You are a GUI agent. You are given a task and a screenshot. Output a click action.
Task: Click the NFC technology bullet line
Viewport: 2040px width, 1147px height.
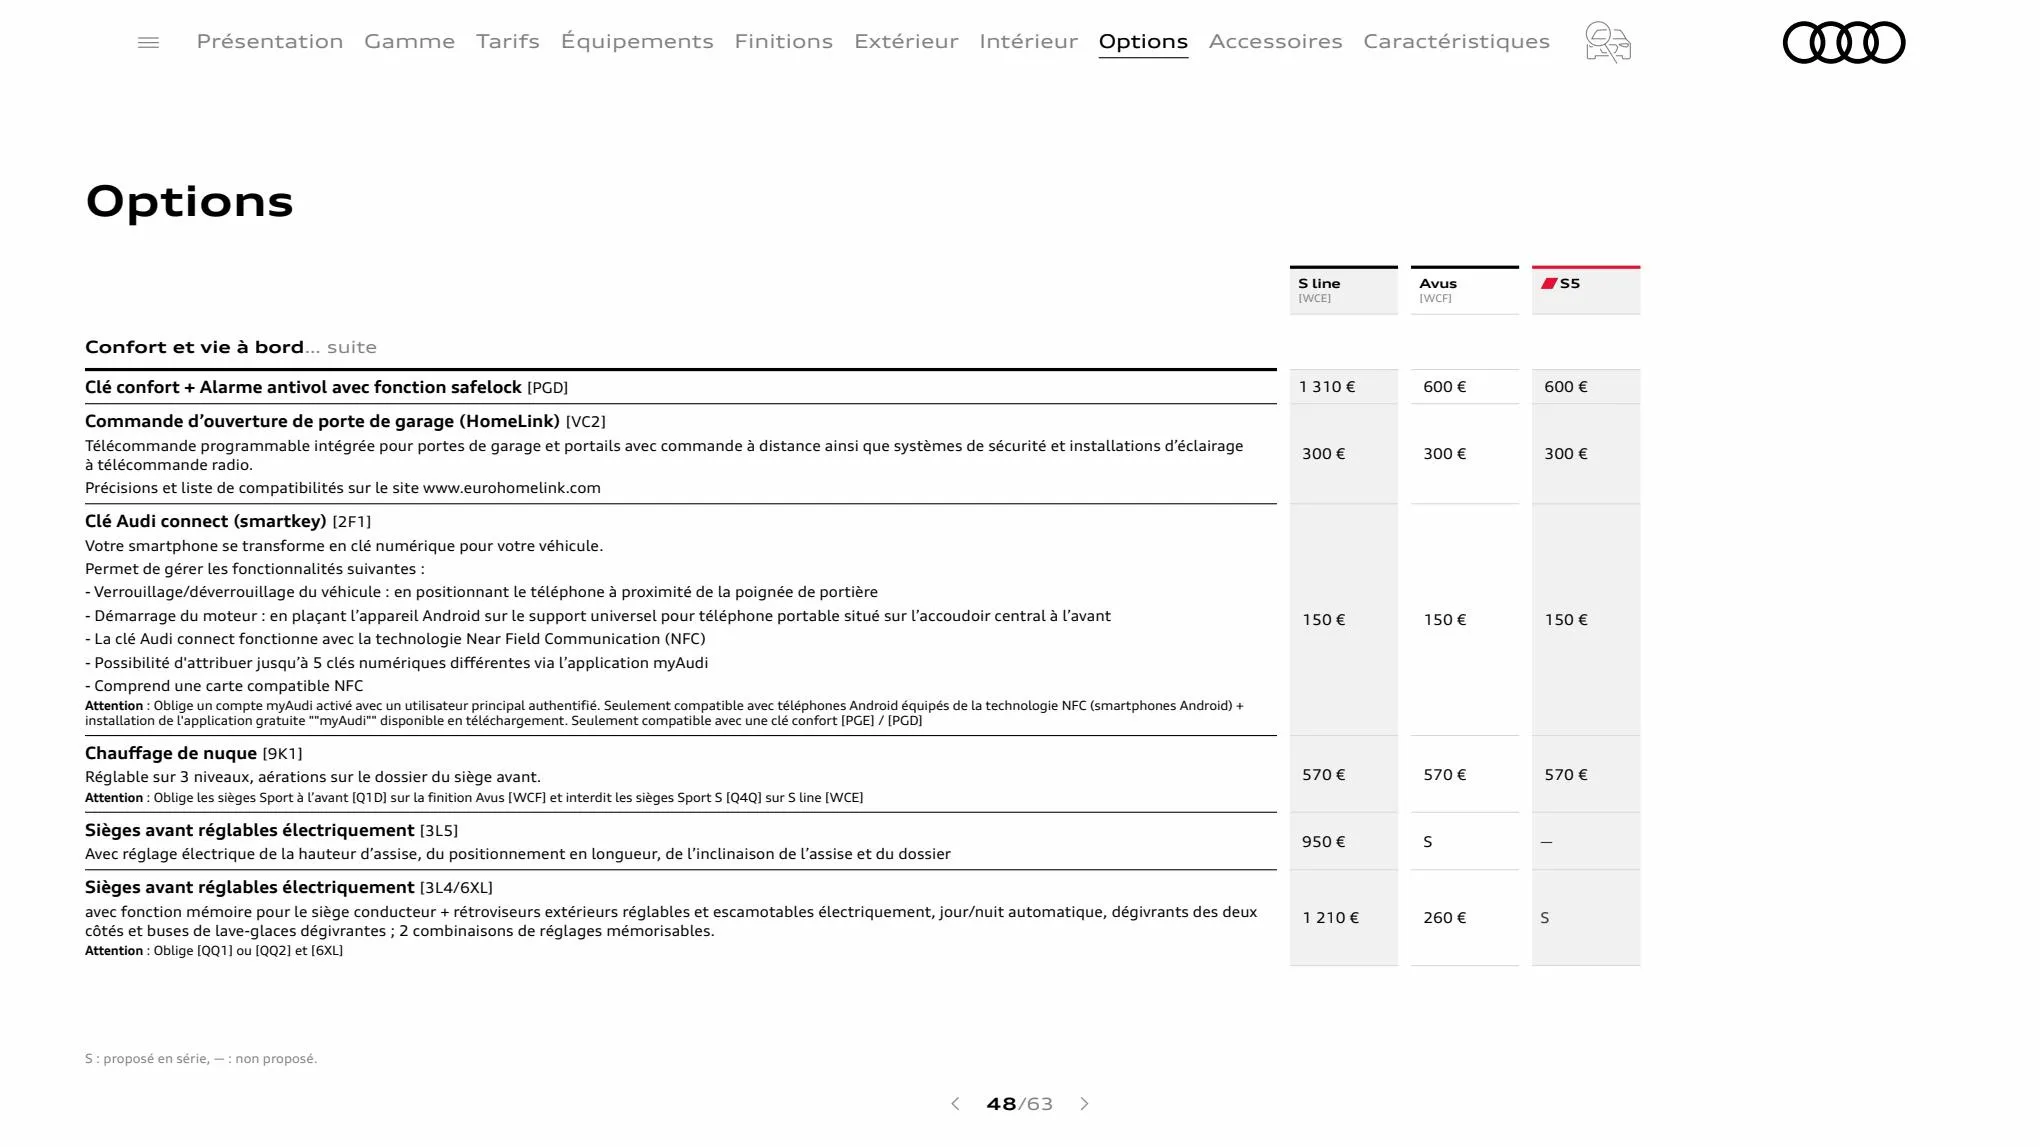395,639
